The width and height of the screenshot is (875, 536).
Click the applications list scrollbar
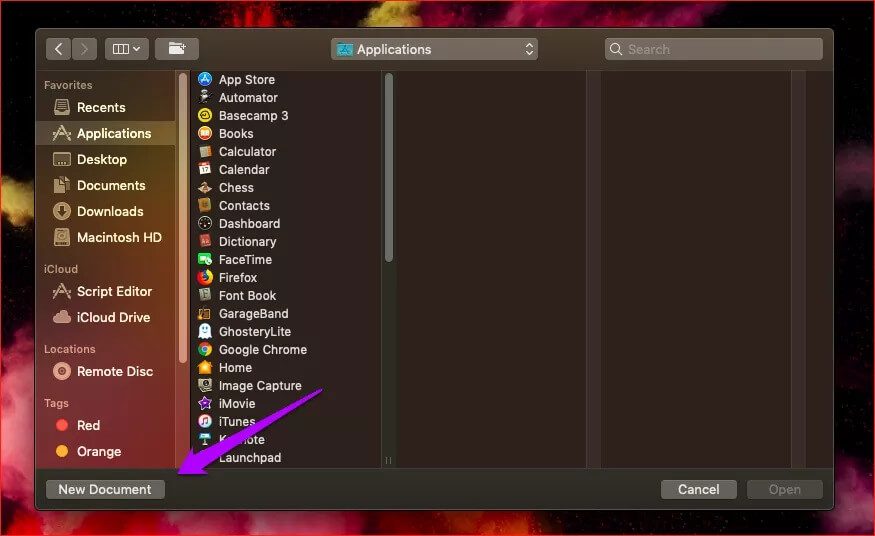pos(389,167)
